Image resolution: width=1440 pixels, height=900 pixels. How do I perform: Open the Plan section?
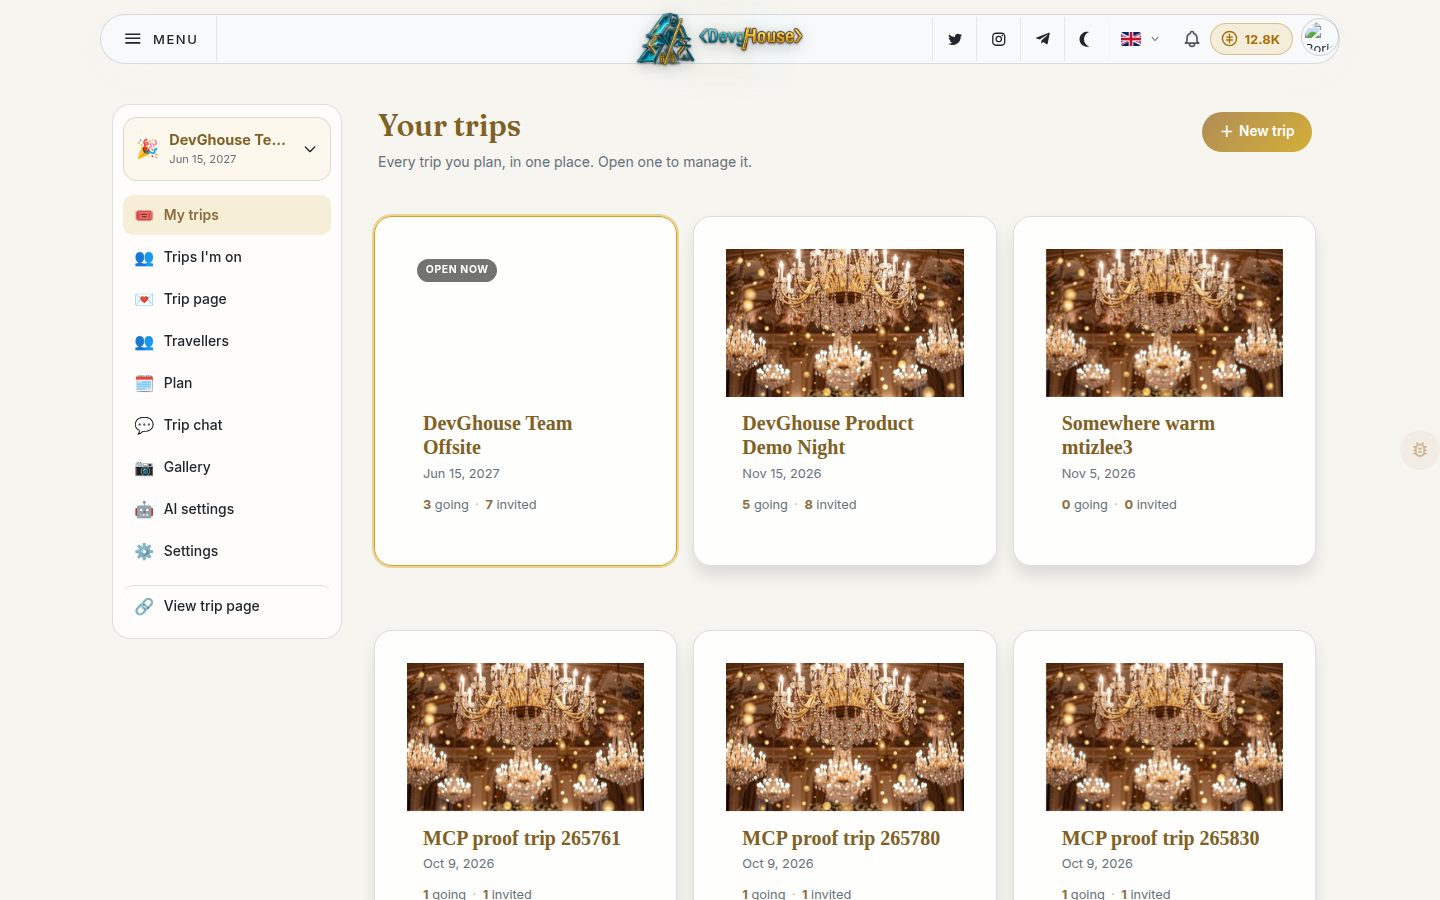pos(227,383)
